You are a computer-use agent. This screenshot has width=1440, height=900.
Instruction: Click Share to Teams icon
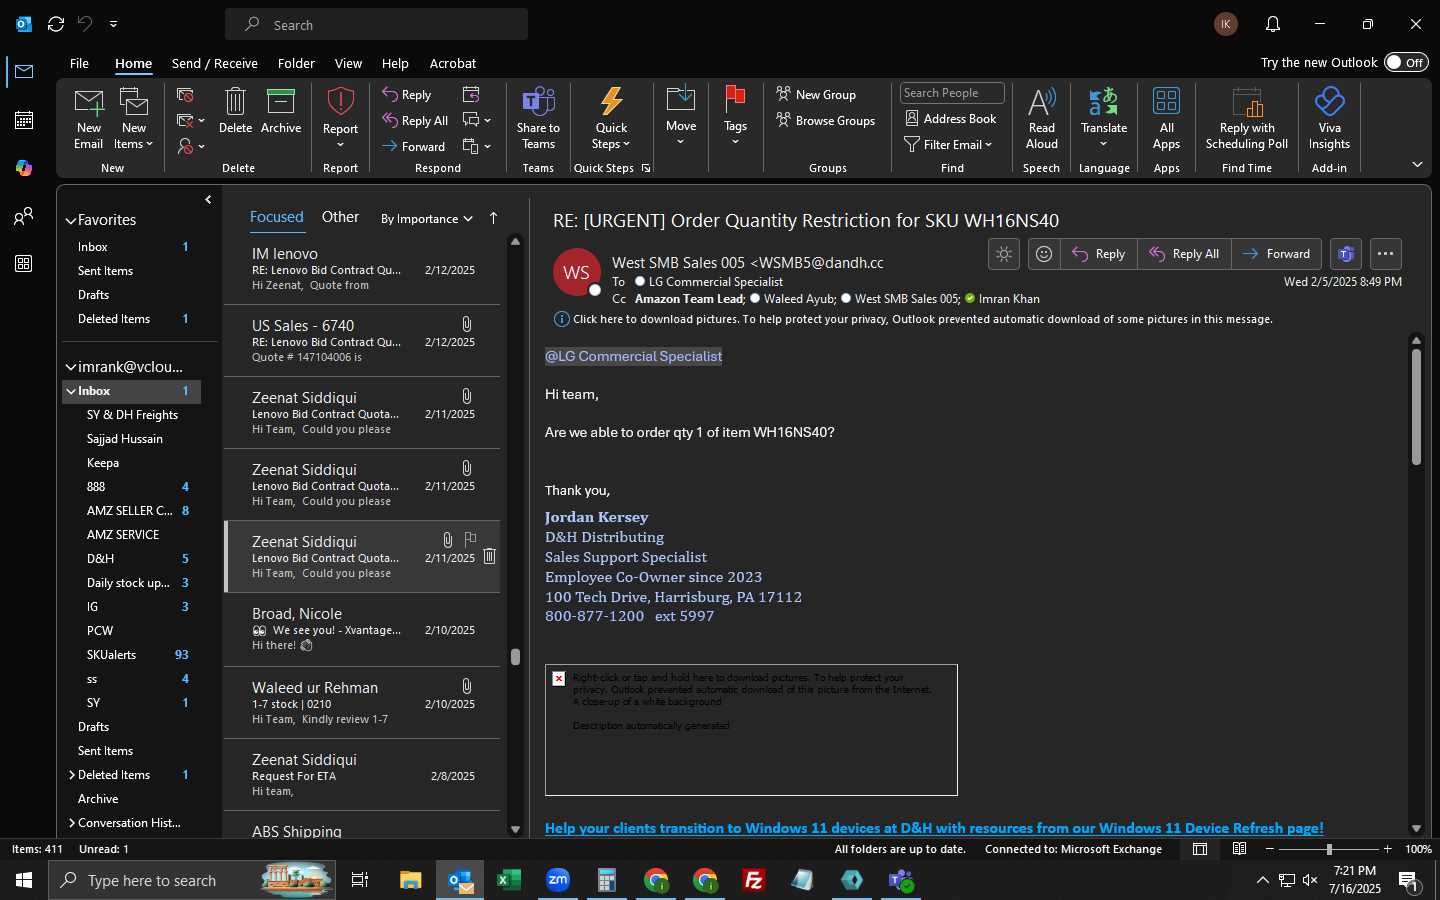coord(538,118)
